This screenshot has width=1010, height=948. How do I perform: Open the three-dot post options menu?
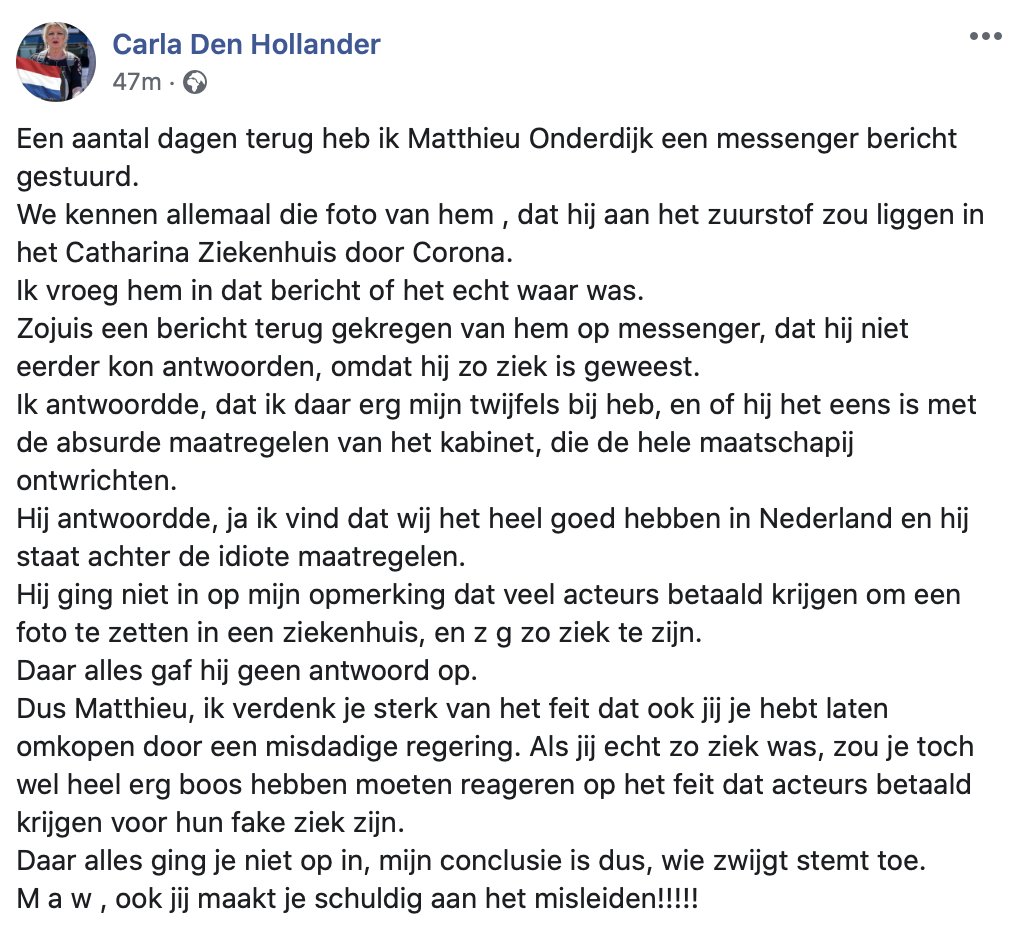986,37
